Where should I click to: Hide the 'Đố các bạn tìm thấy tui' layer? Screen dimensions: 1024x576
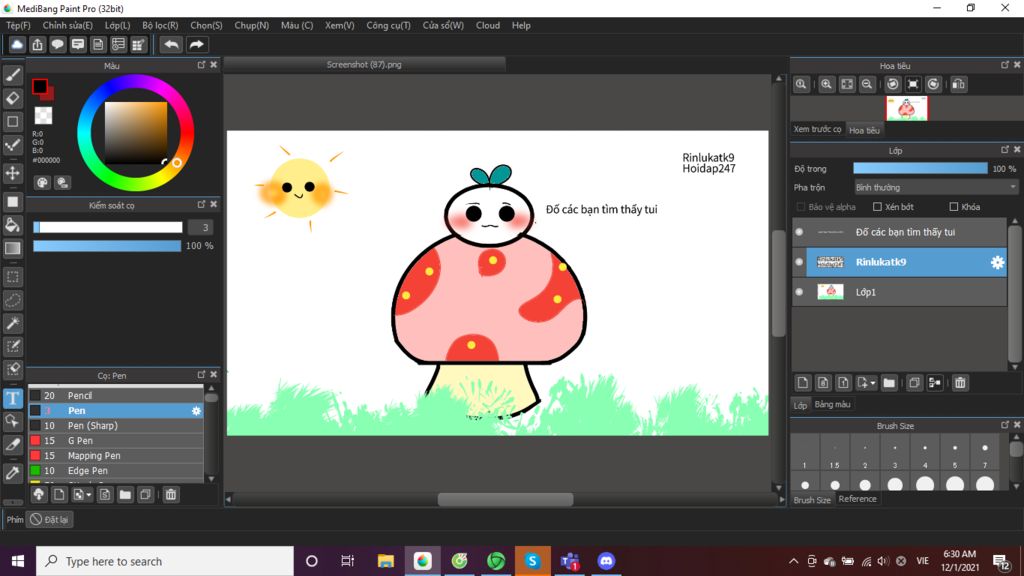click(x=799, y=232)
